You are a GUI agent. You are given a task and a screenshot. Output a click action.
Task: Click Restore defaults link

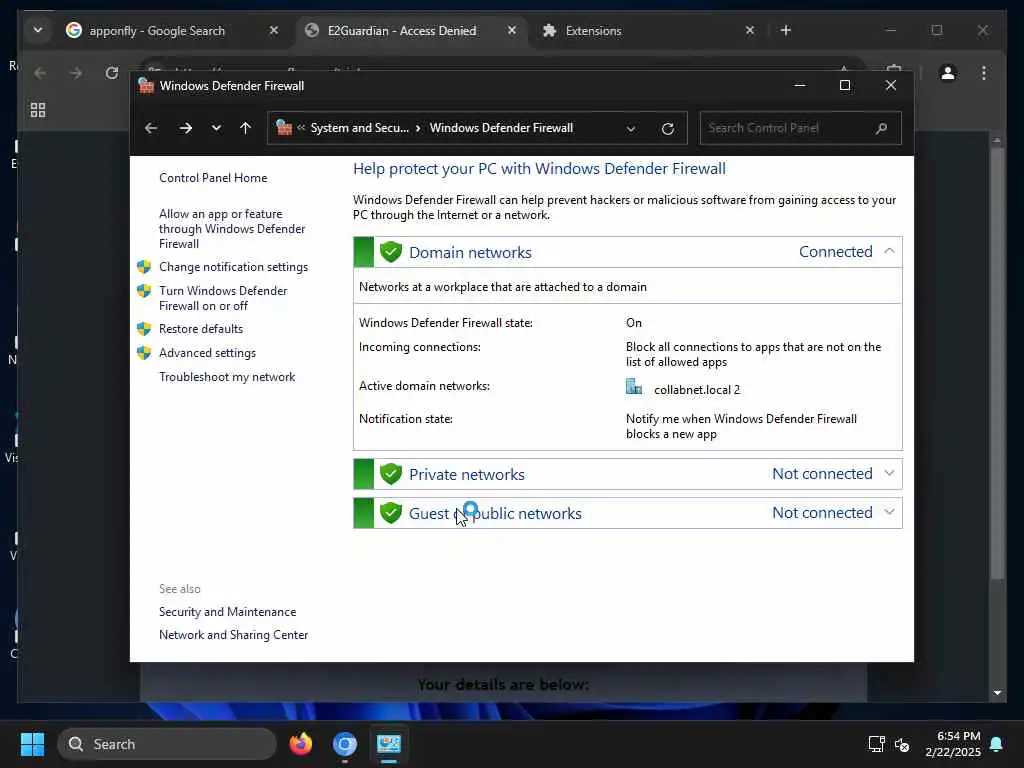pos(200,328)
